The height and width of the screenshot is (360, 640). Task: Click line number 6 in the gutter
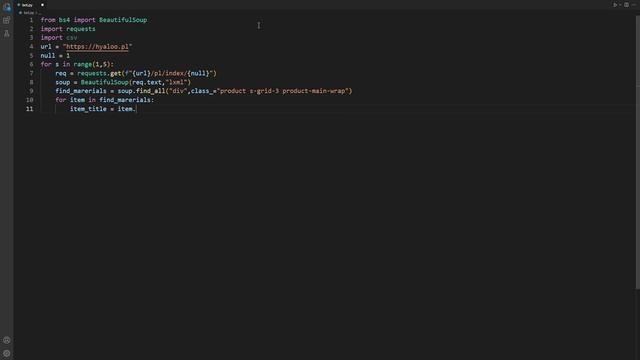(x=31, y=64)
